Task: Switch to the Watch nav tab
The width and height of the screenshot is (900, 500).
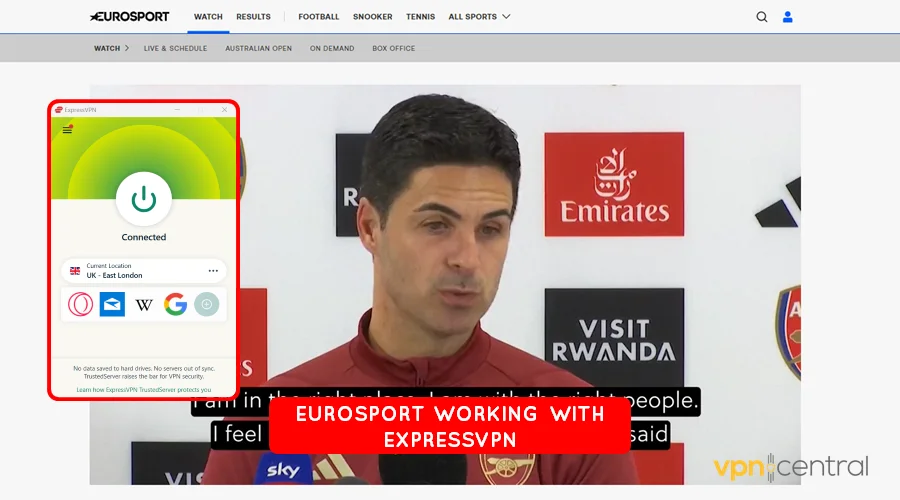Action: pos(208,17)
